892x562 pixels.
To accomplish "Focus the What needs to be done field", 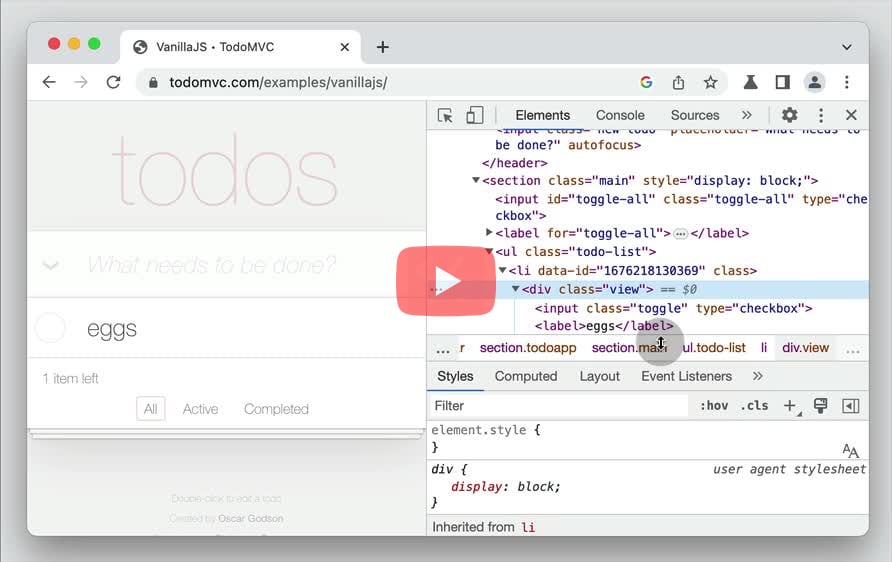I will tap(226, 265).
